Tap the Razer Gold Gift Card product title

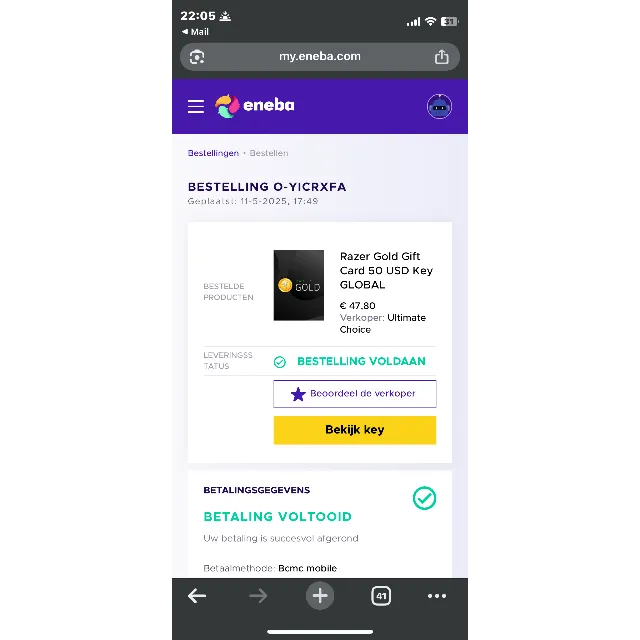tap(386, 270)
